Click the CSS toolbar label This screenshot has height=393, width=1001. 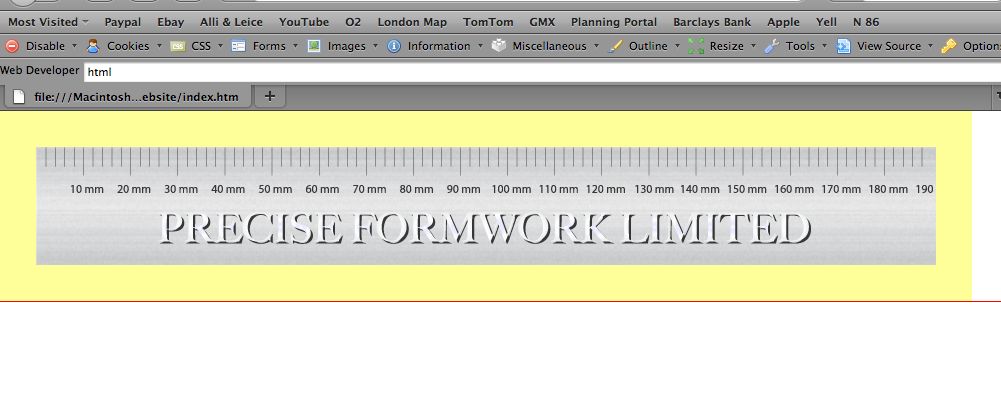tap(201, 46)
